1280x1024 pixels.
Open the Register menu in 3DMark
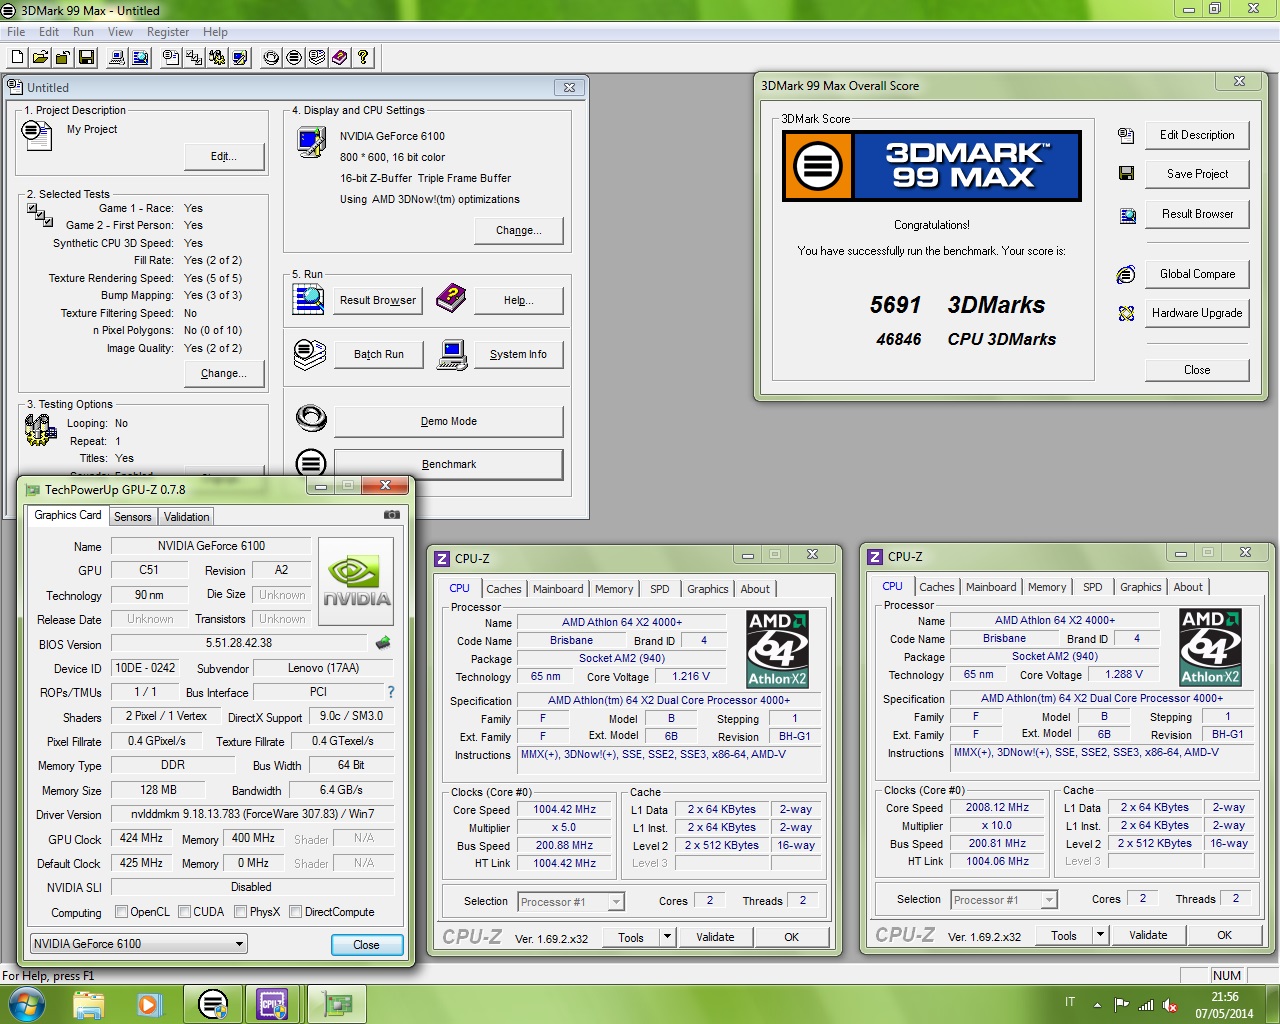pyautogui.click(x=168, y=32)
